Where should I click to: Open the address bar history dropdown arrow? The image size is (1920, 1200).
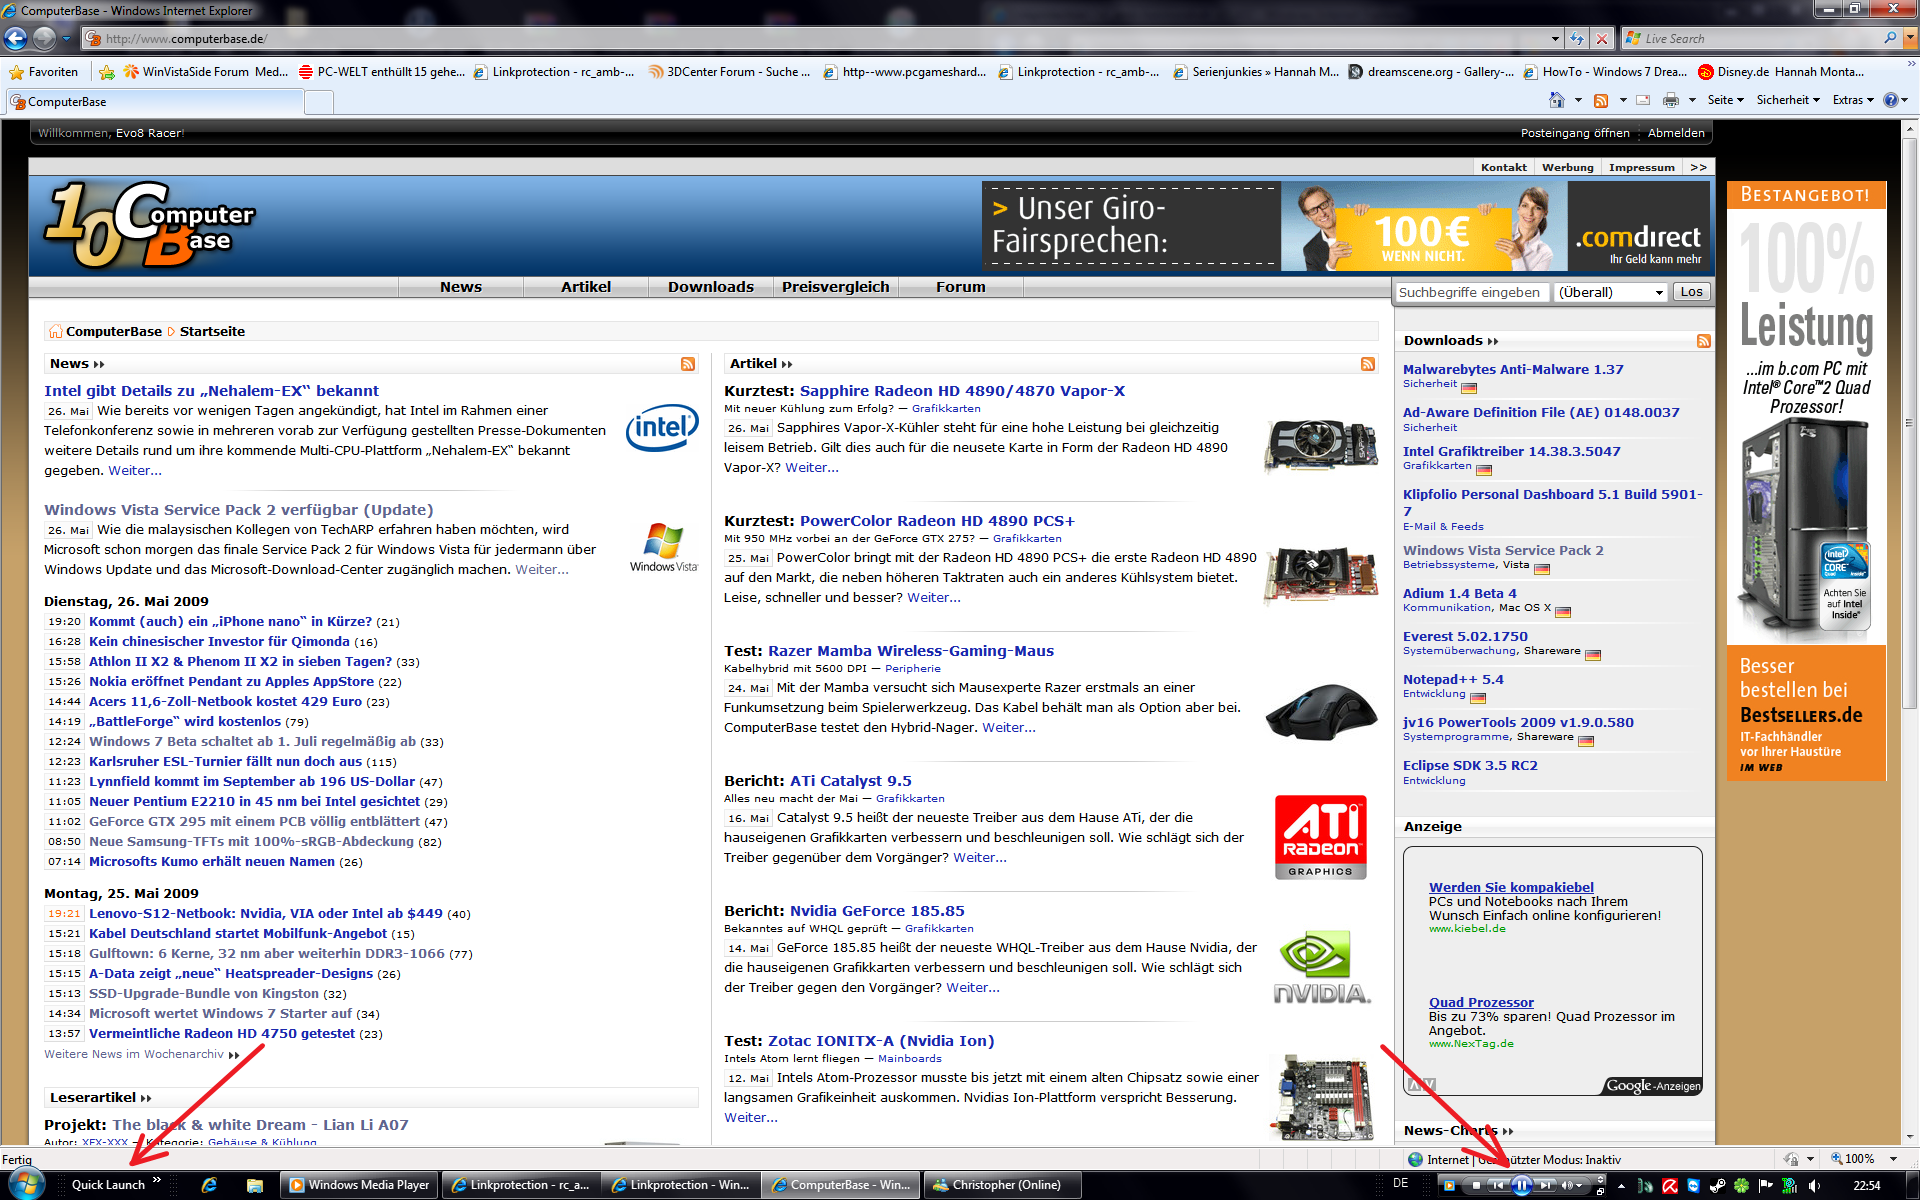1555,39
